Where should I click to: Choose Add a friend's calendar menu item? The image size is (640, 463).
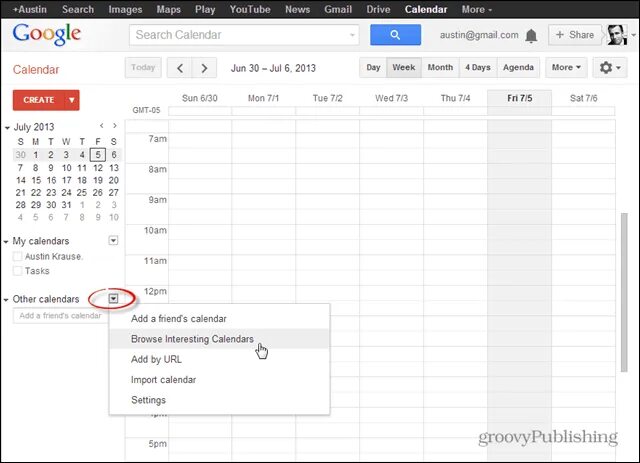point(219,318)
